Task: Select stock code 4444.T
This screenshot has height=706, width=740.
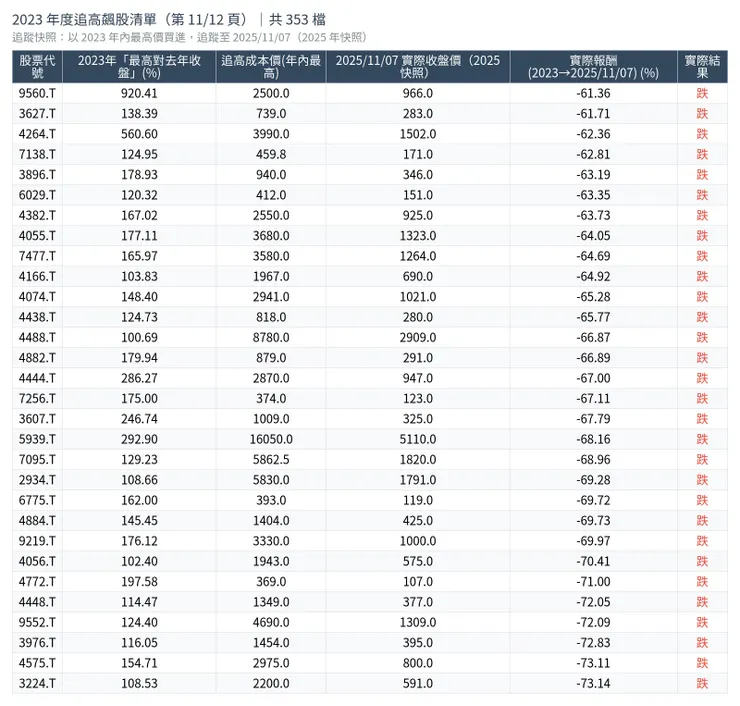Action: [37, 378]
